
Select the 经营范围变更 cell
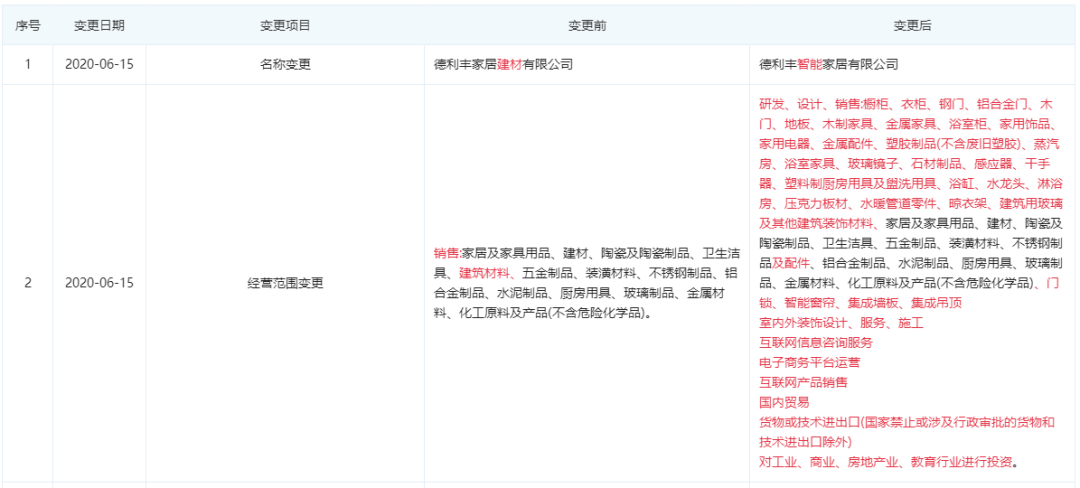pos(284,283)
